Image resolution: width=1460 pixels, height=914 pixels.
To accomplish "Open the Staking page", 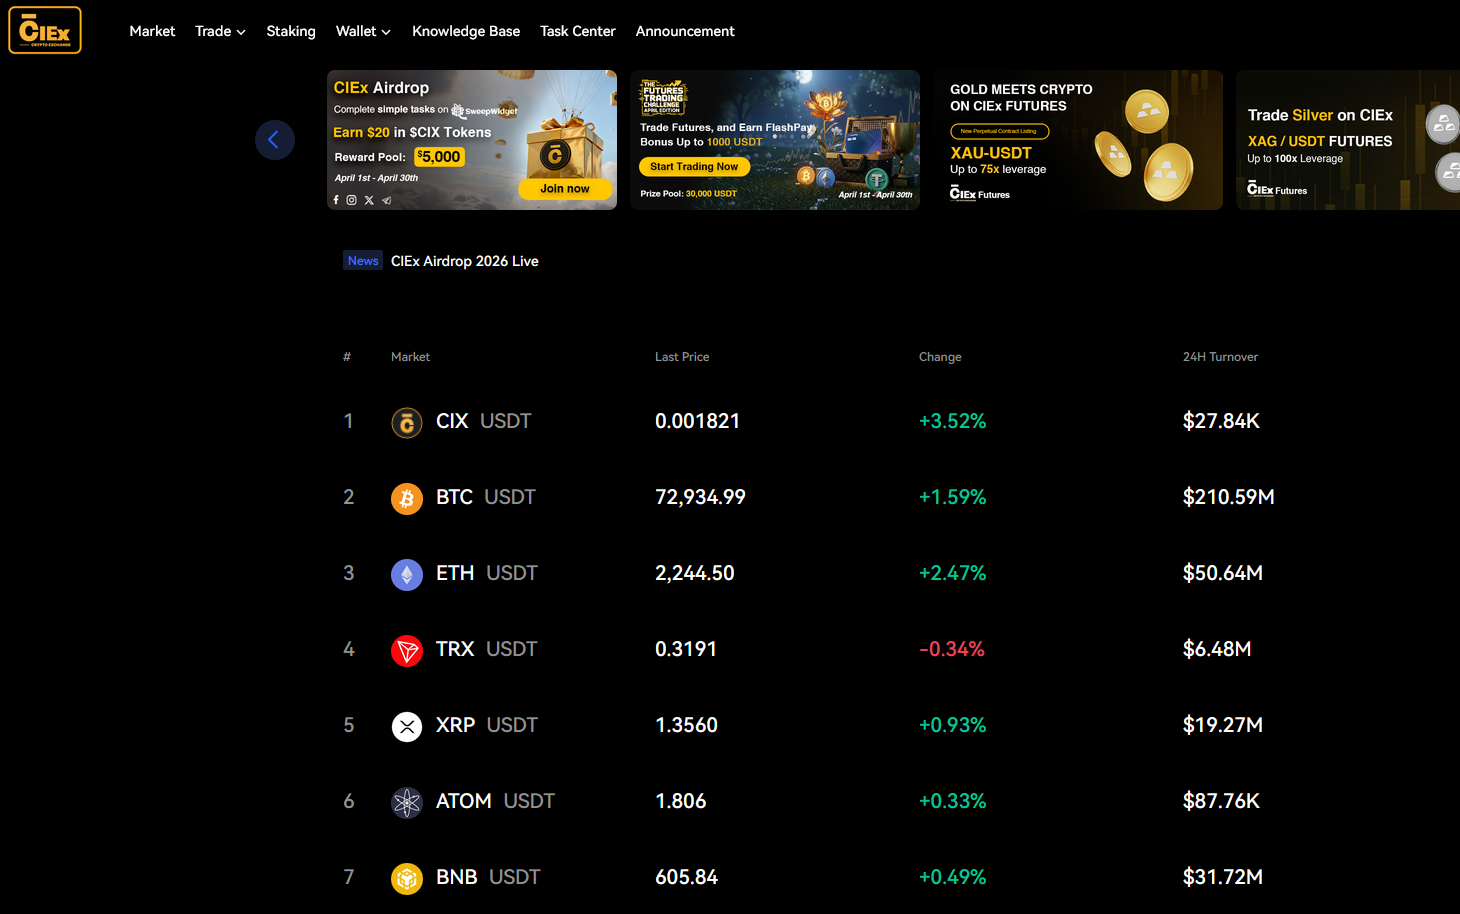I will pos(291,31).
